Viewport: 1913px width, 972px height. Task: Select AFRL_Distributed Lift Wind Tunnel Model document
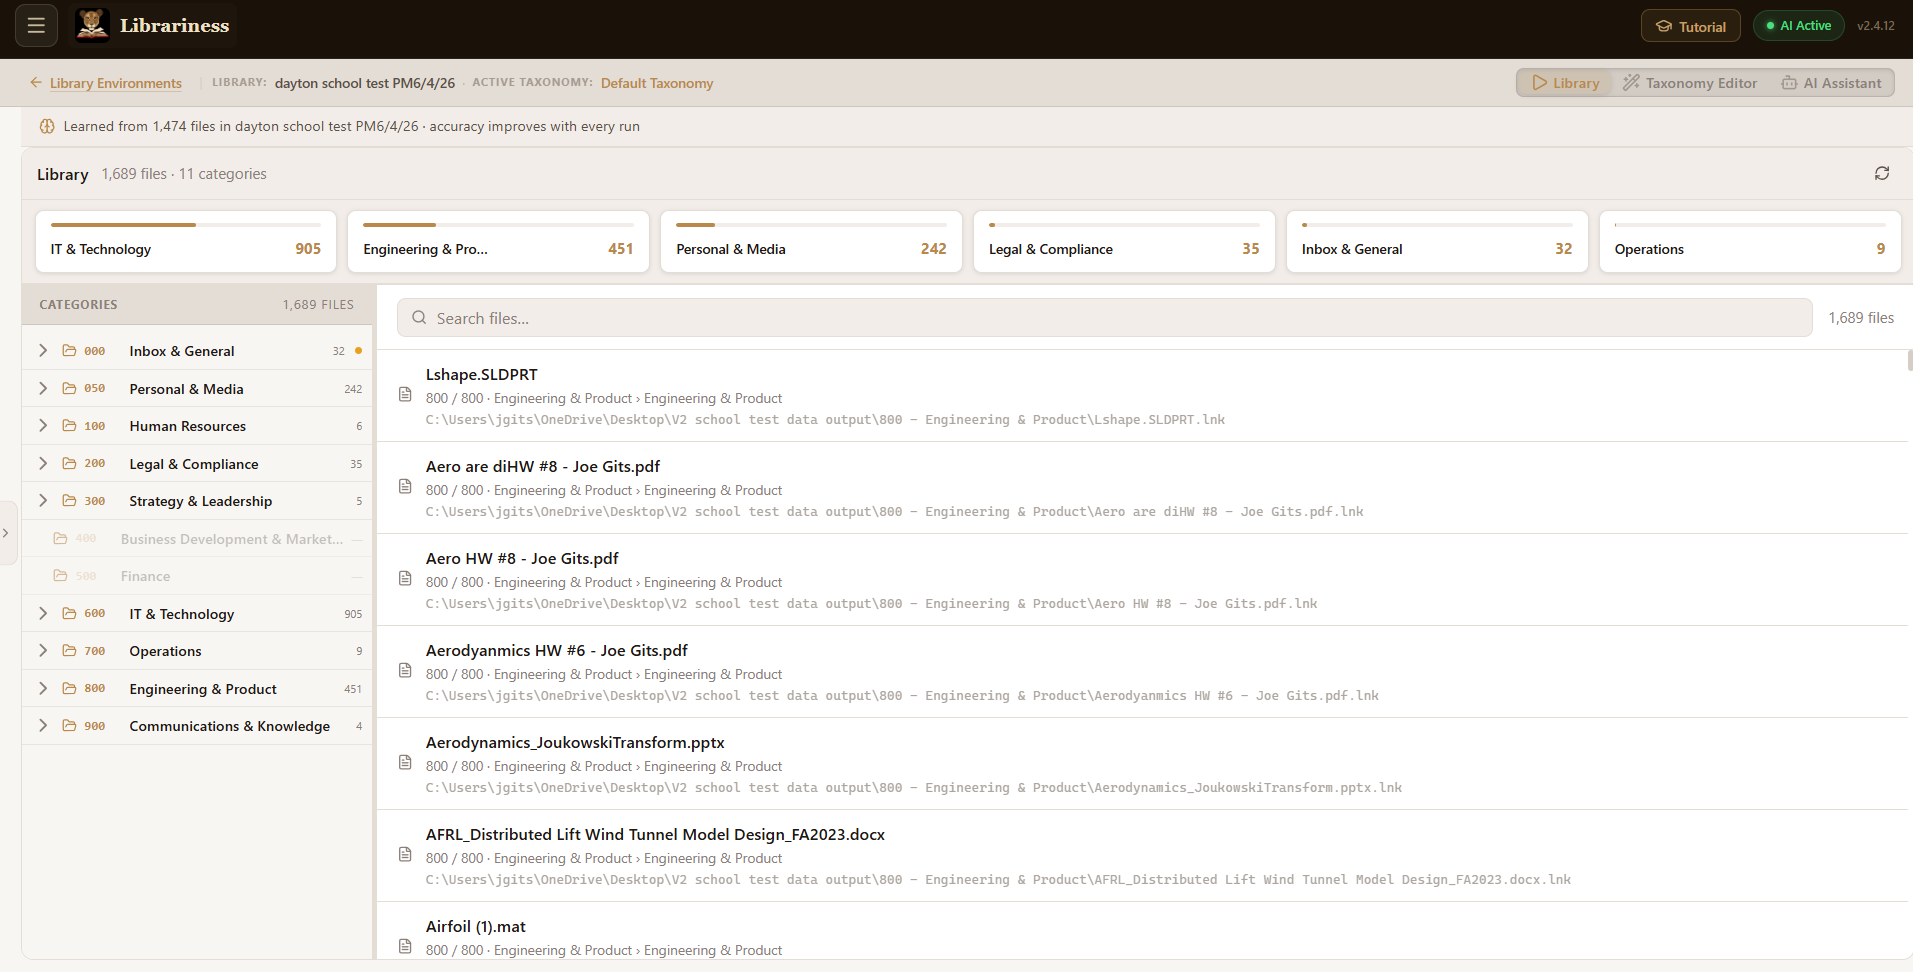pos(655,834)
